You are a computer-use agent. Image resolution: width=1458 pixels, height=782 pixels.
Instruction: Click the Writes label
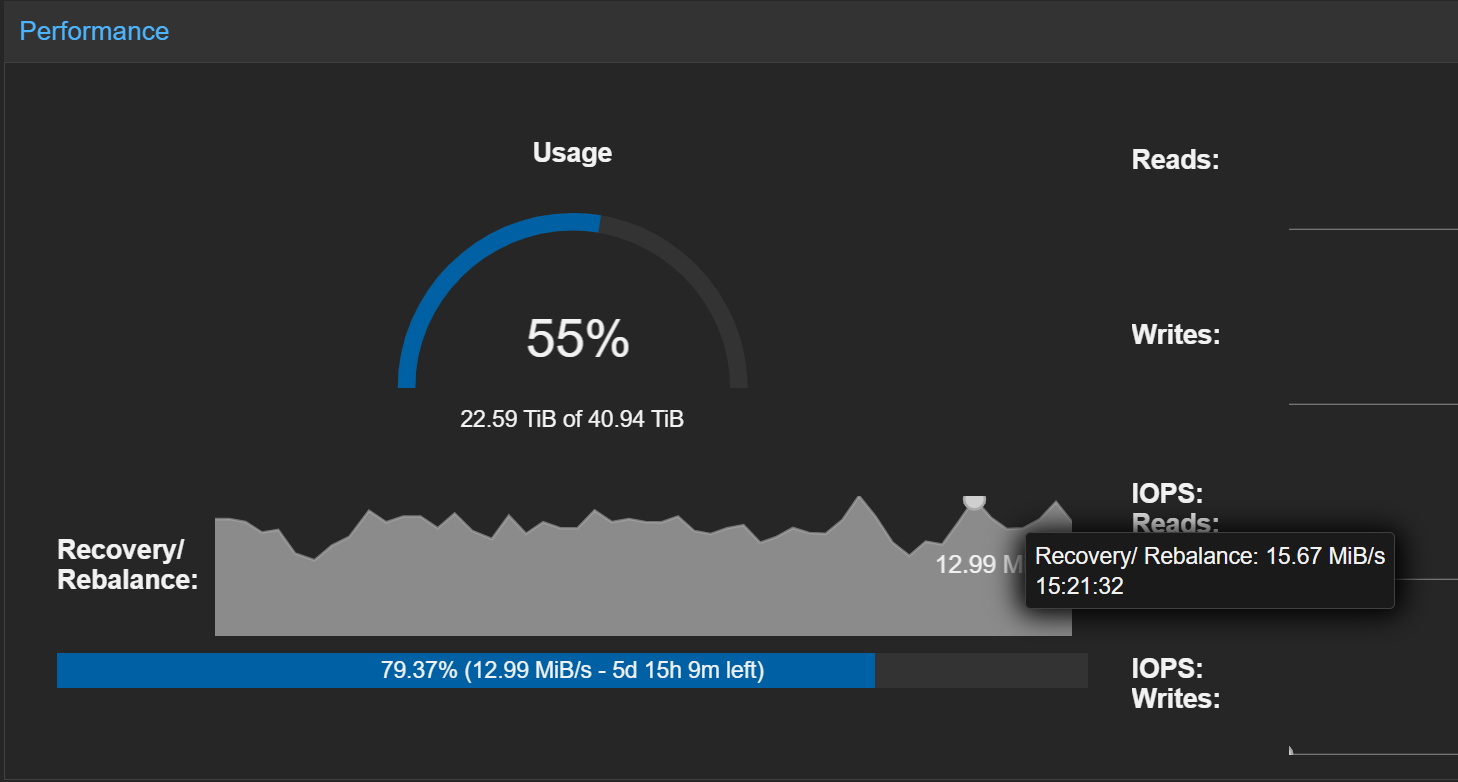pyautogui.click(x=1175, y=334)
